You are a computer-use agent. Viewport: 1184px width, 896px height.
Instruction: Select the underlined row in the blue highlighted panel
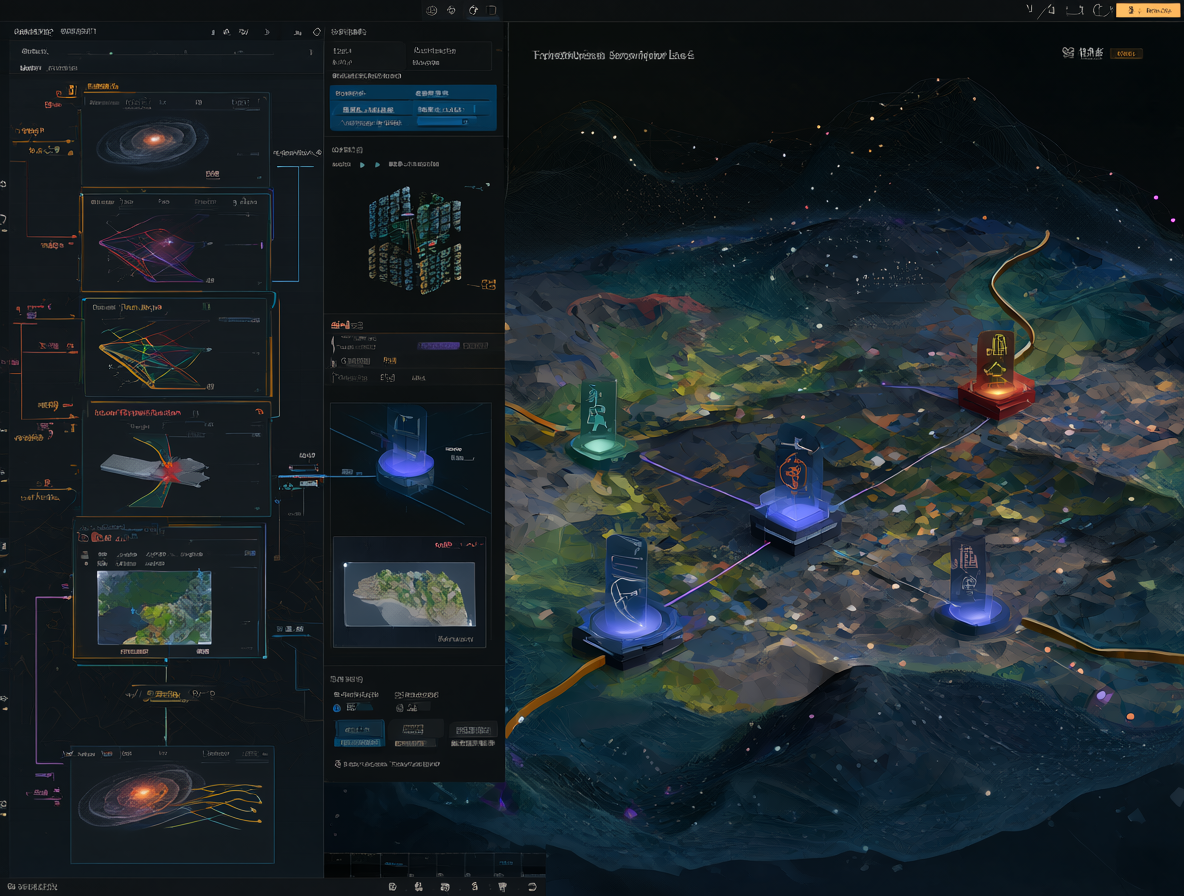click(x=413, y=109)
